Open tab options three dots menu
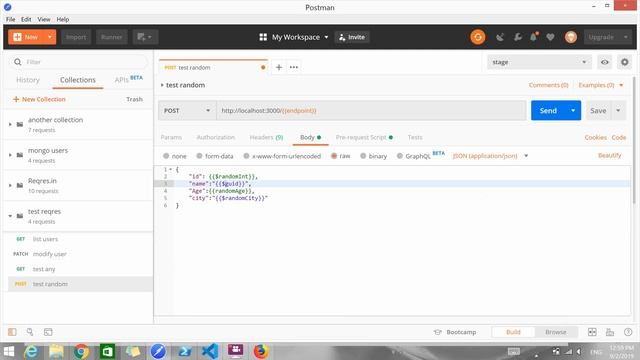 click(294, 67)
